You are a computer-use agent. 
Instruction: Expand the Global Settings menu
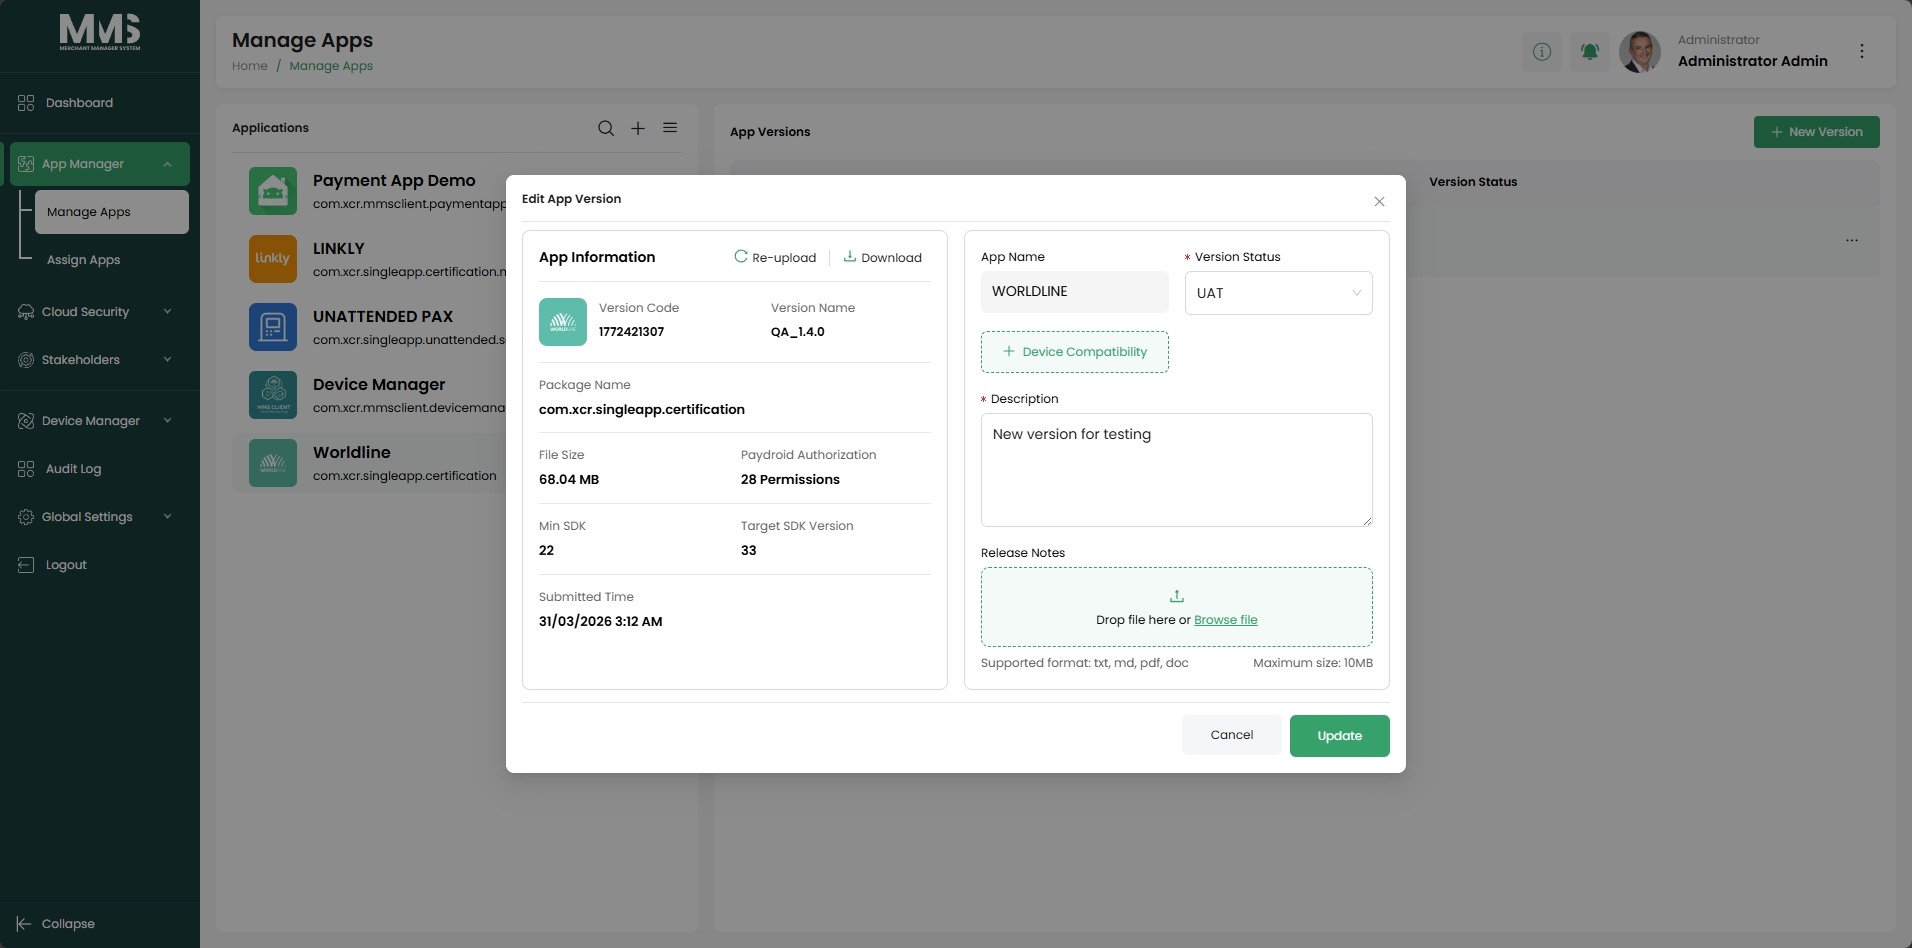tap(100, 517)
